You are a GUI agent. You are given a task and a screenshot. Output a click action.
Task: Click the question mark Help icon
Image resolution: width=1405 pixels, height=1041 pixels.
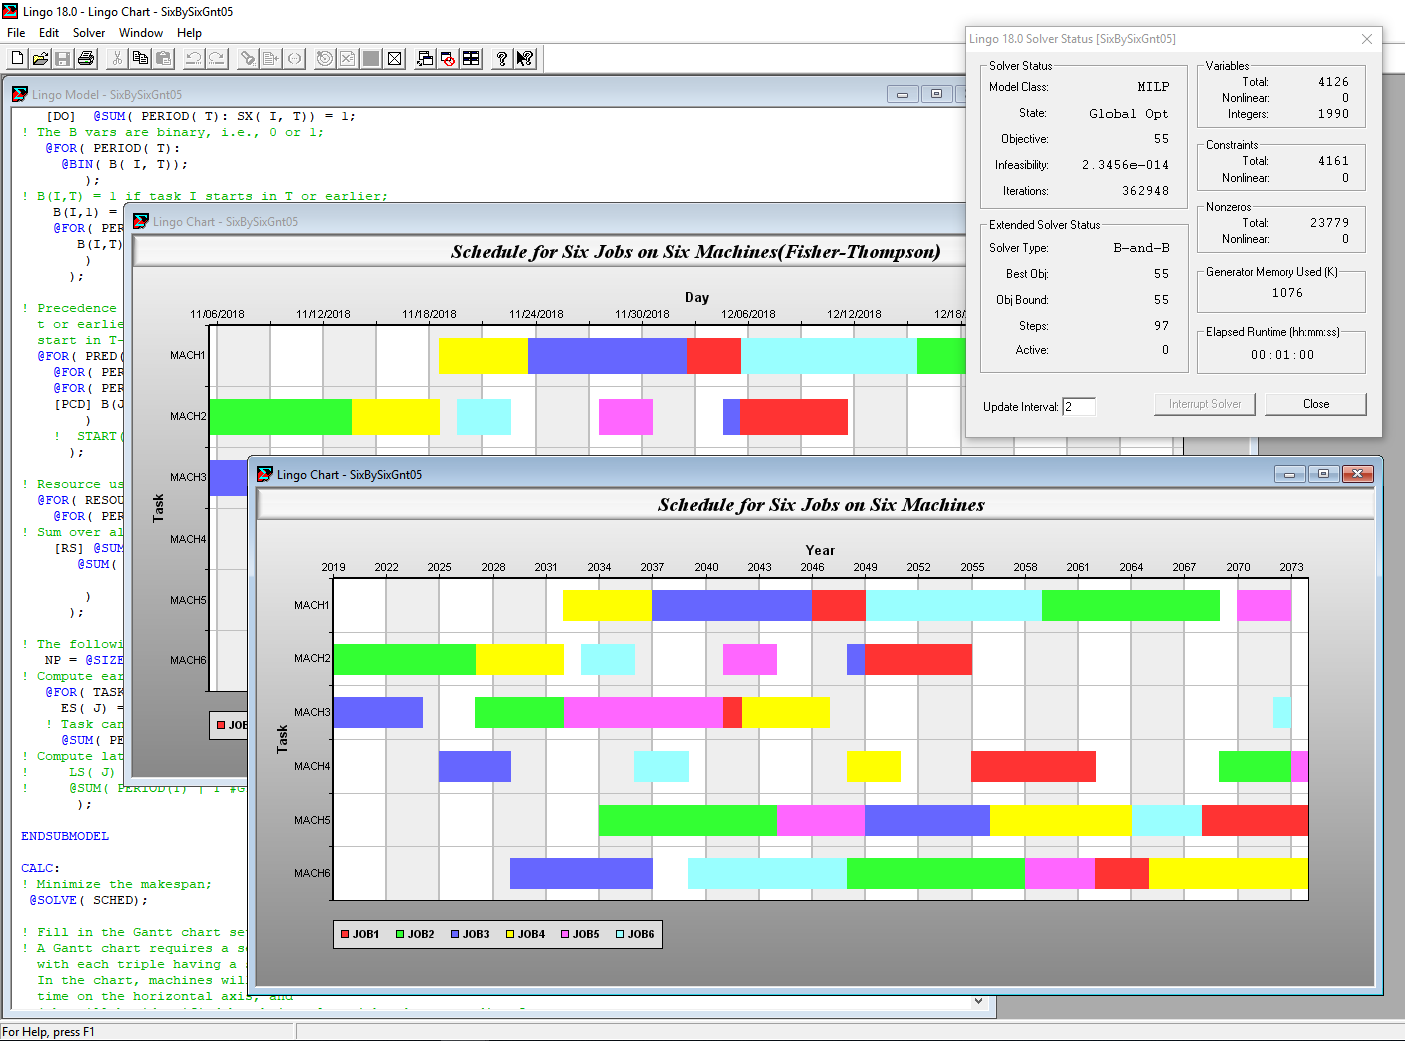coord(501,59)
